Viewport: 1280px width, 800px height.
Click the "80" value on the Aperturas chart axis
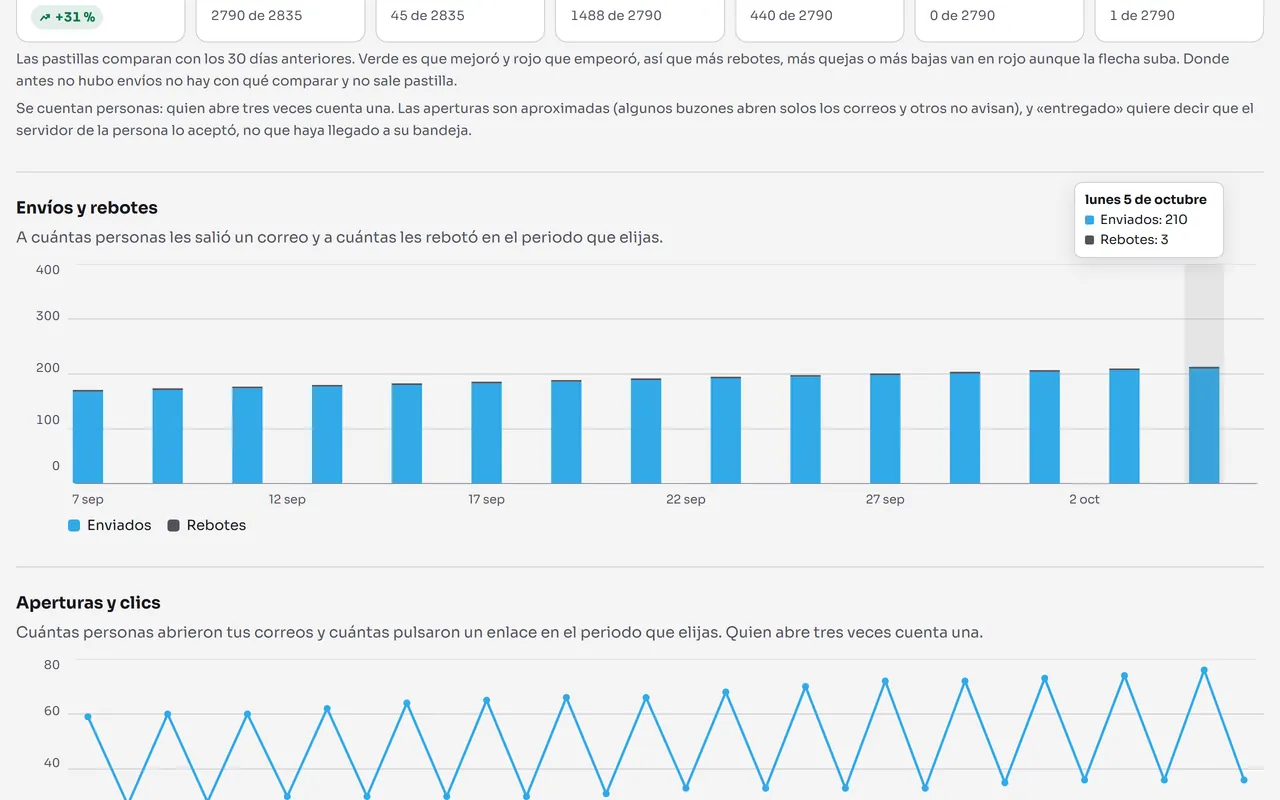[x=52, y=665]
